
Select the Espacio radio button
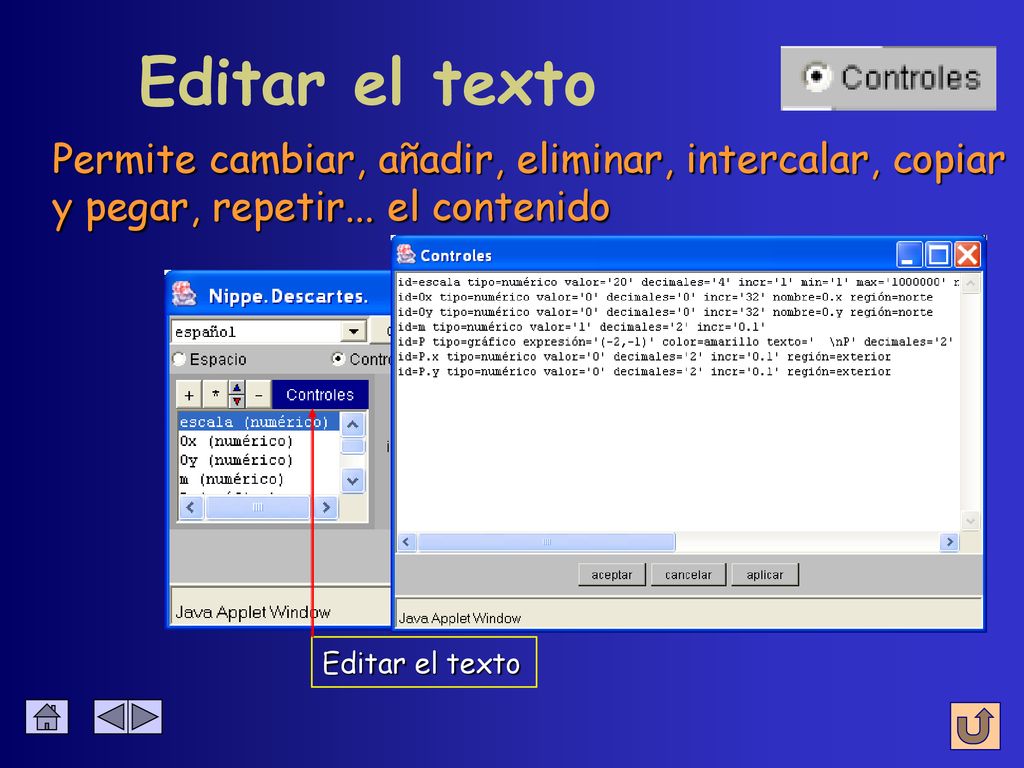[179, 359]
